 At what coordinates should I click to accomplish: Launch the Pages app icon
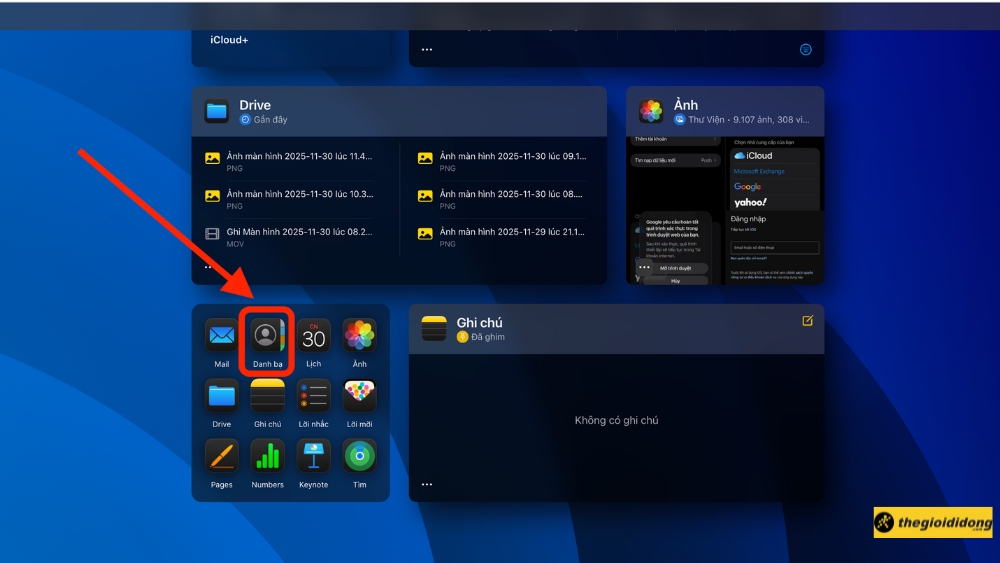(x=221, y=456)
